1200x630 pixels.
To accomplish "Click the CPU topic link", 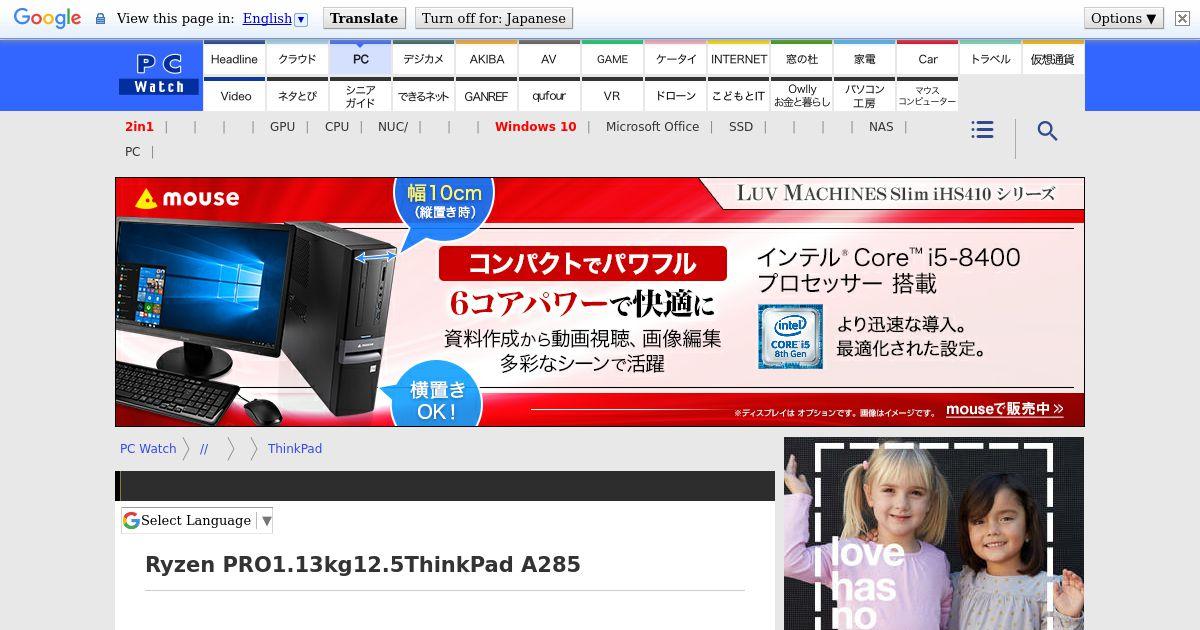I will point(337,126).
